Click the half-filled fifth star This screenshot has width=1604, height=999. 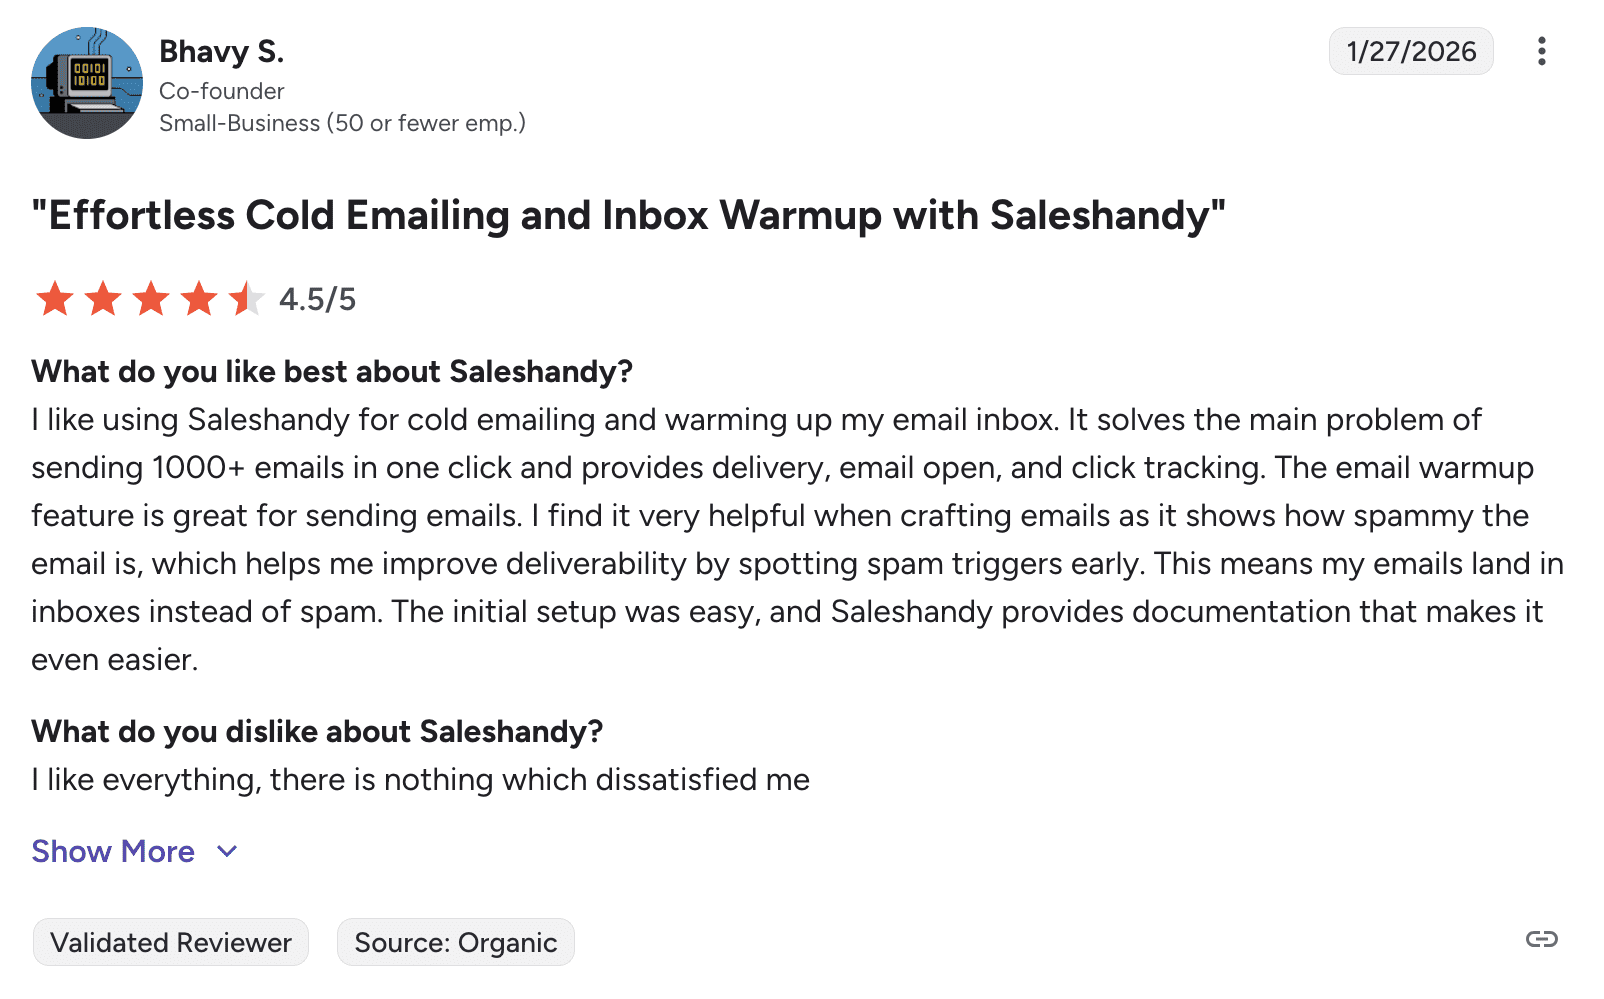245,299
